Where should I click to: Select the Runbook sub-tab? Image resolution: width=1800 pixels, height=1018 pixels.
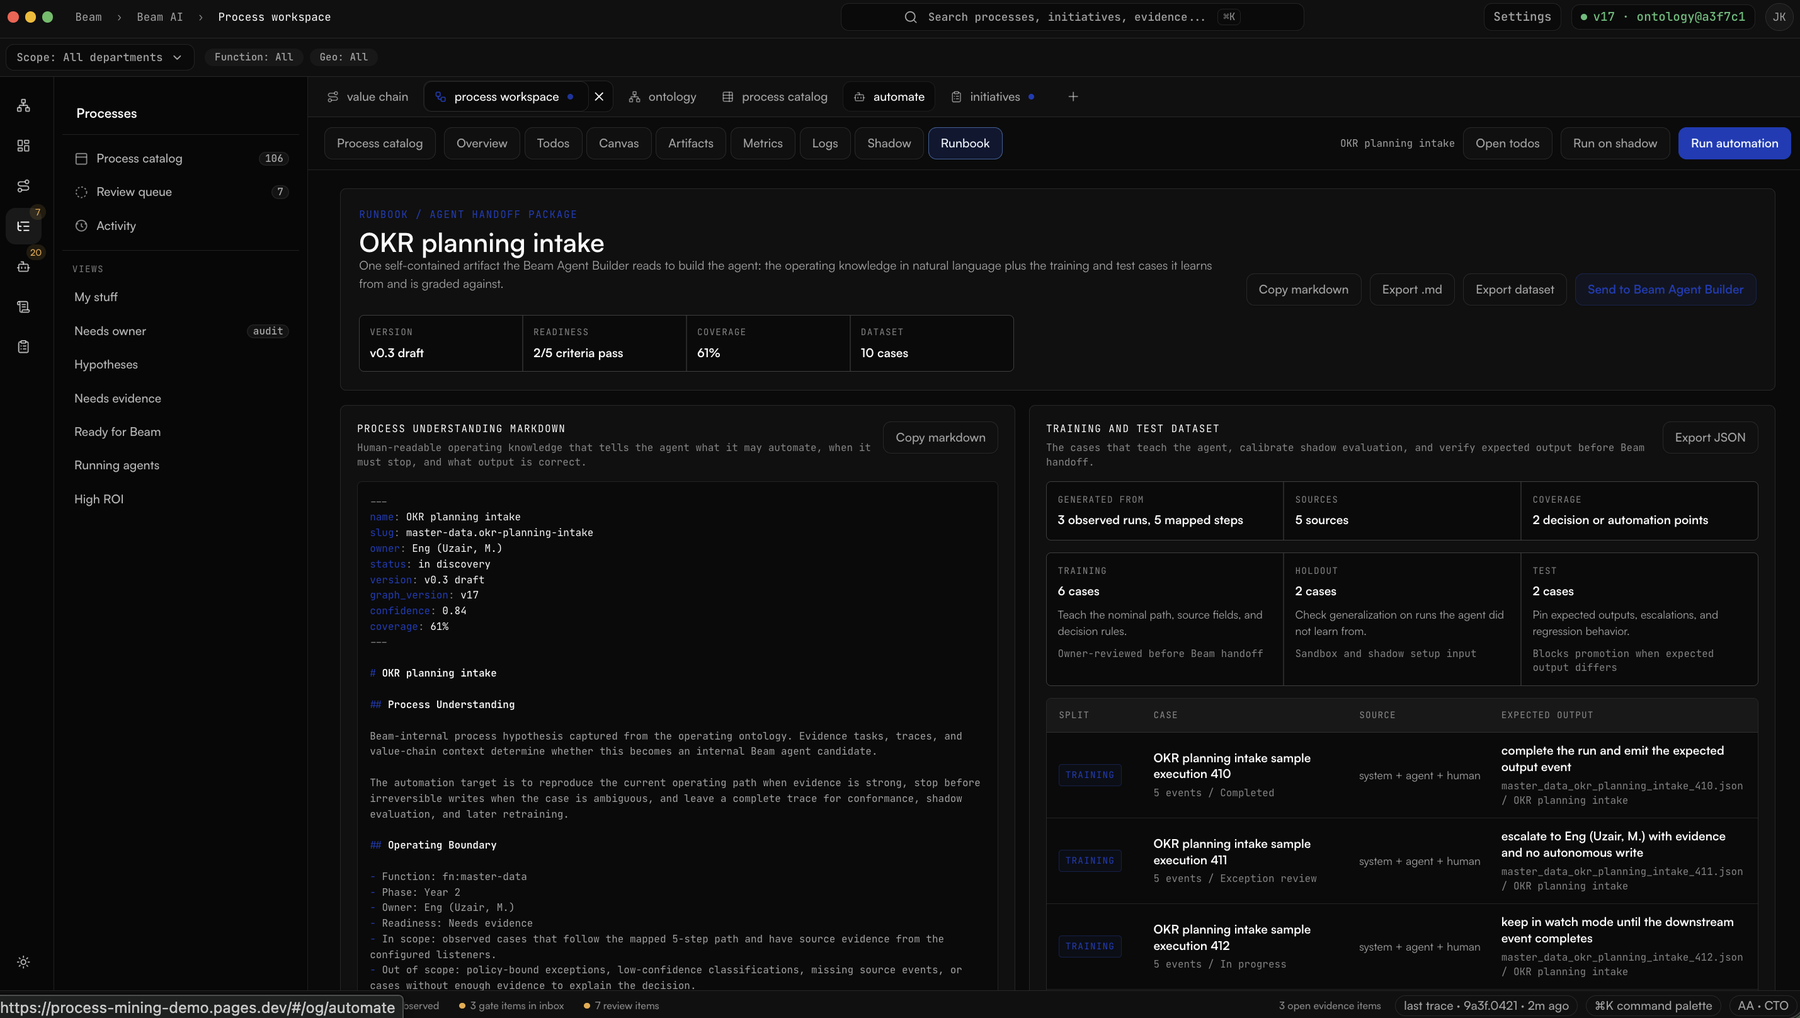pyautogui.click(x=965, y=143)
